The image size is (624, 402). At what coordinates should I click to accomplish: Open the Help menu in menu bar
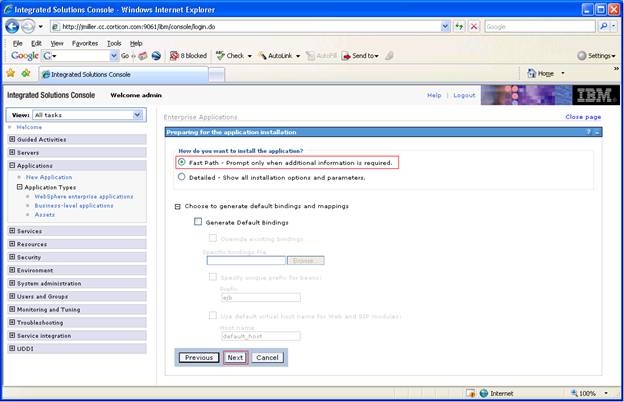(136, 43)
